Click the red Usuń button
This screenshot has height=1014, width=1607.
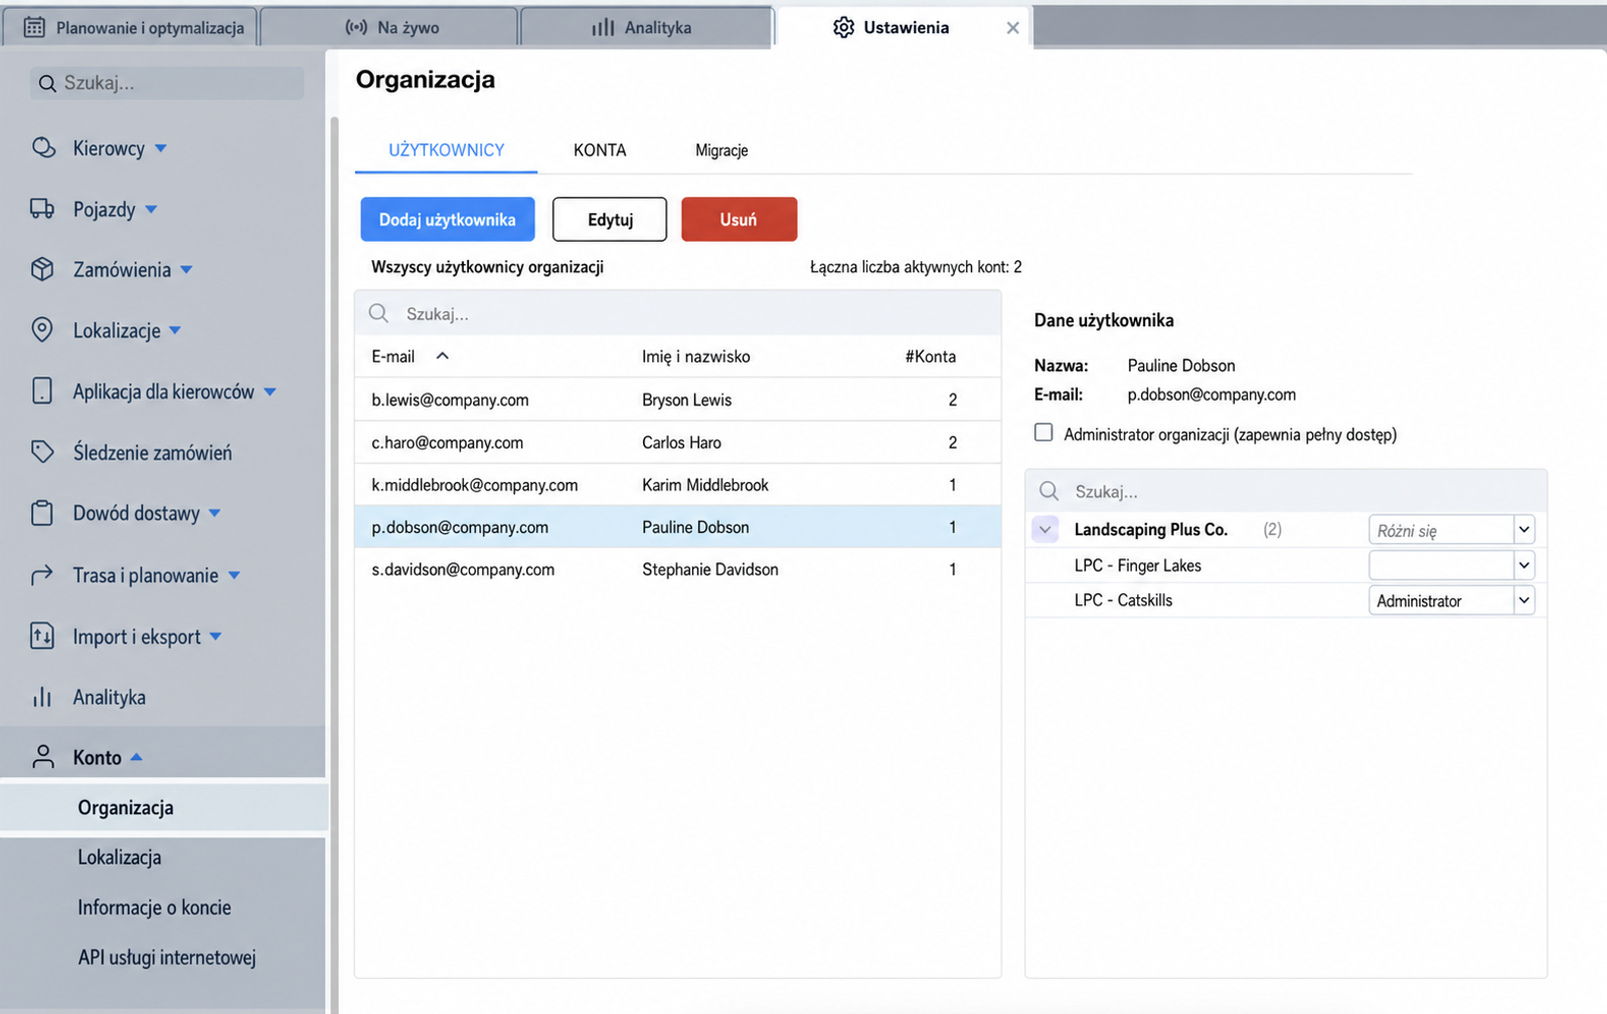pos(739,219)
